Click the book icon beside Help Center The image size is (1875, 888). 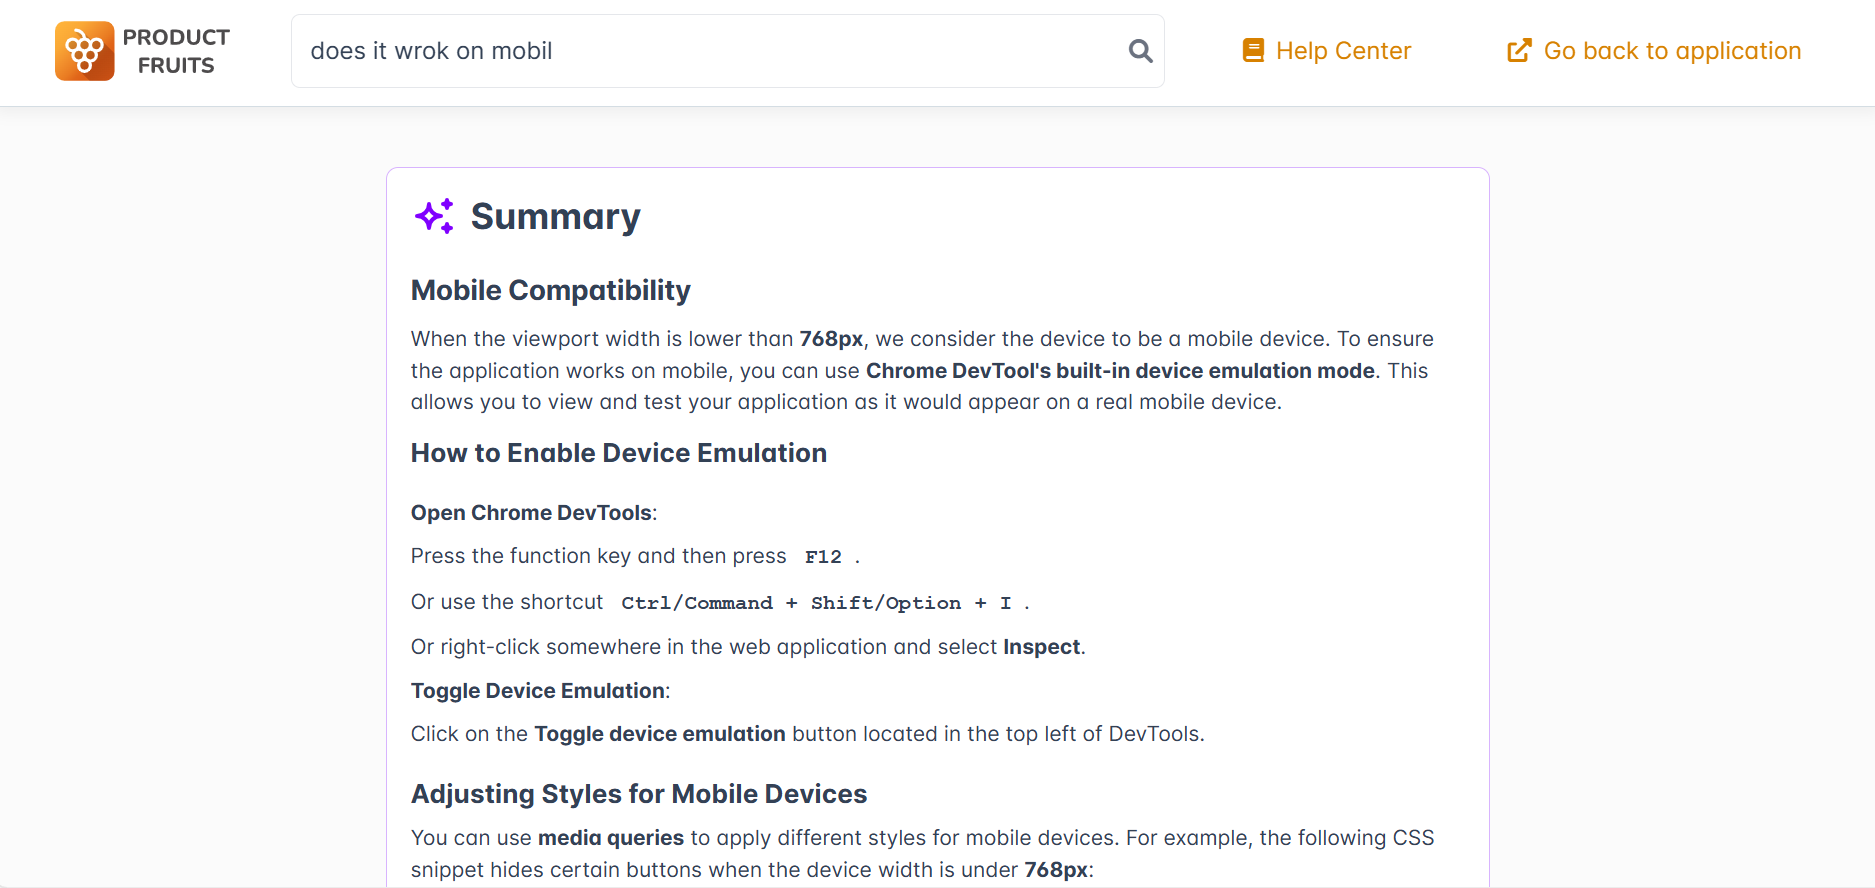pos(1253,51)
